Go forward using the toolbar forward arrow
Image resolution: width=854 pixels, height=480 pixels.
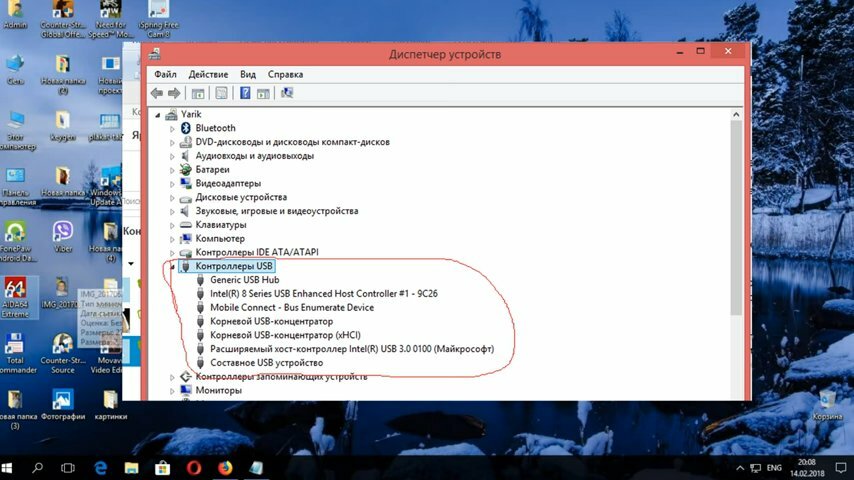pos(174,93)
